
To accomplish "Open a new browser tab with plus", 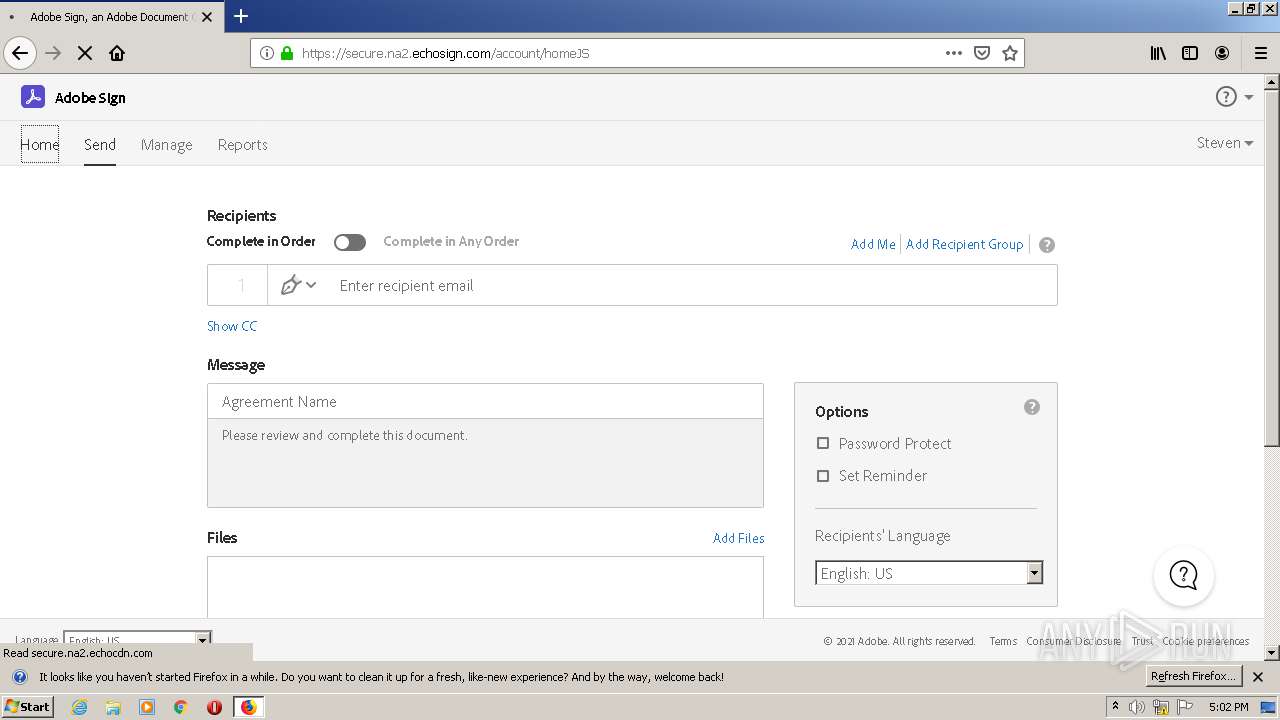I will (241, 16).
